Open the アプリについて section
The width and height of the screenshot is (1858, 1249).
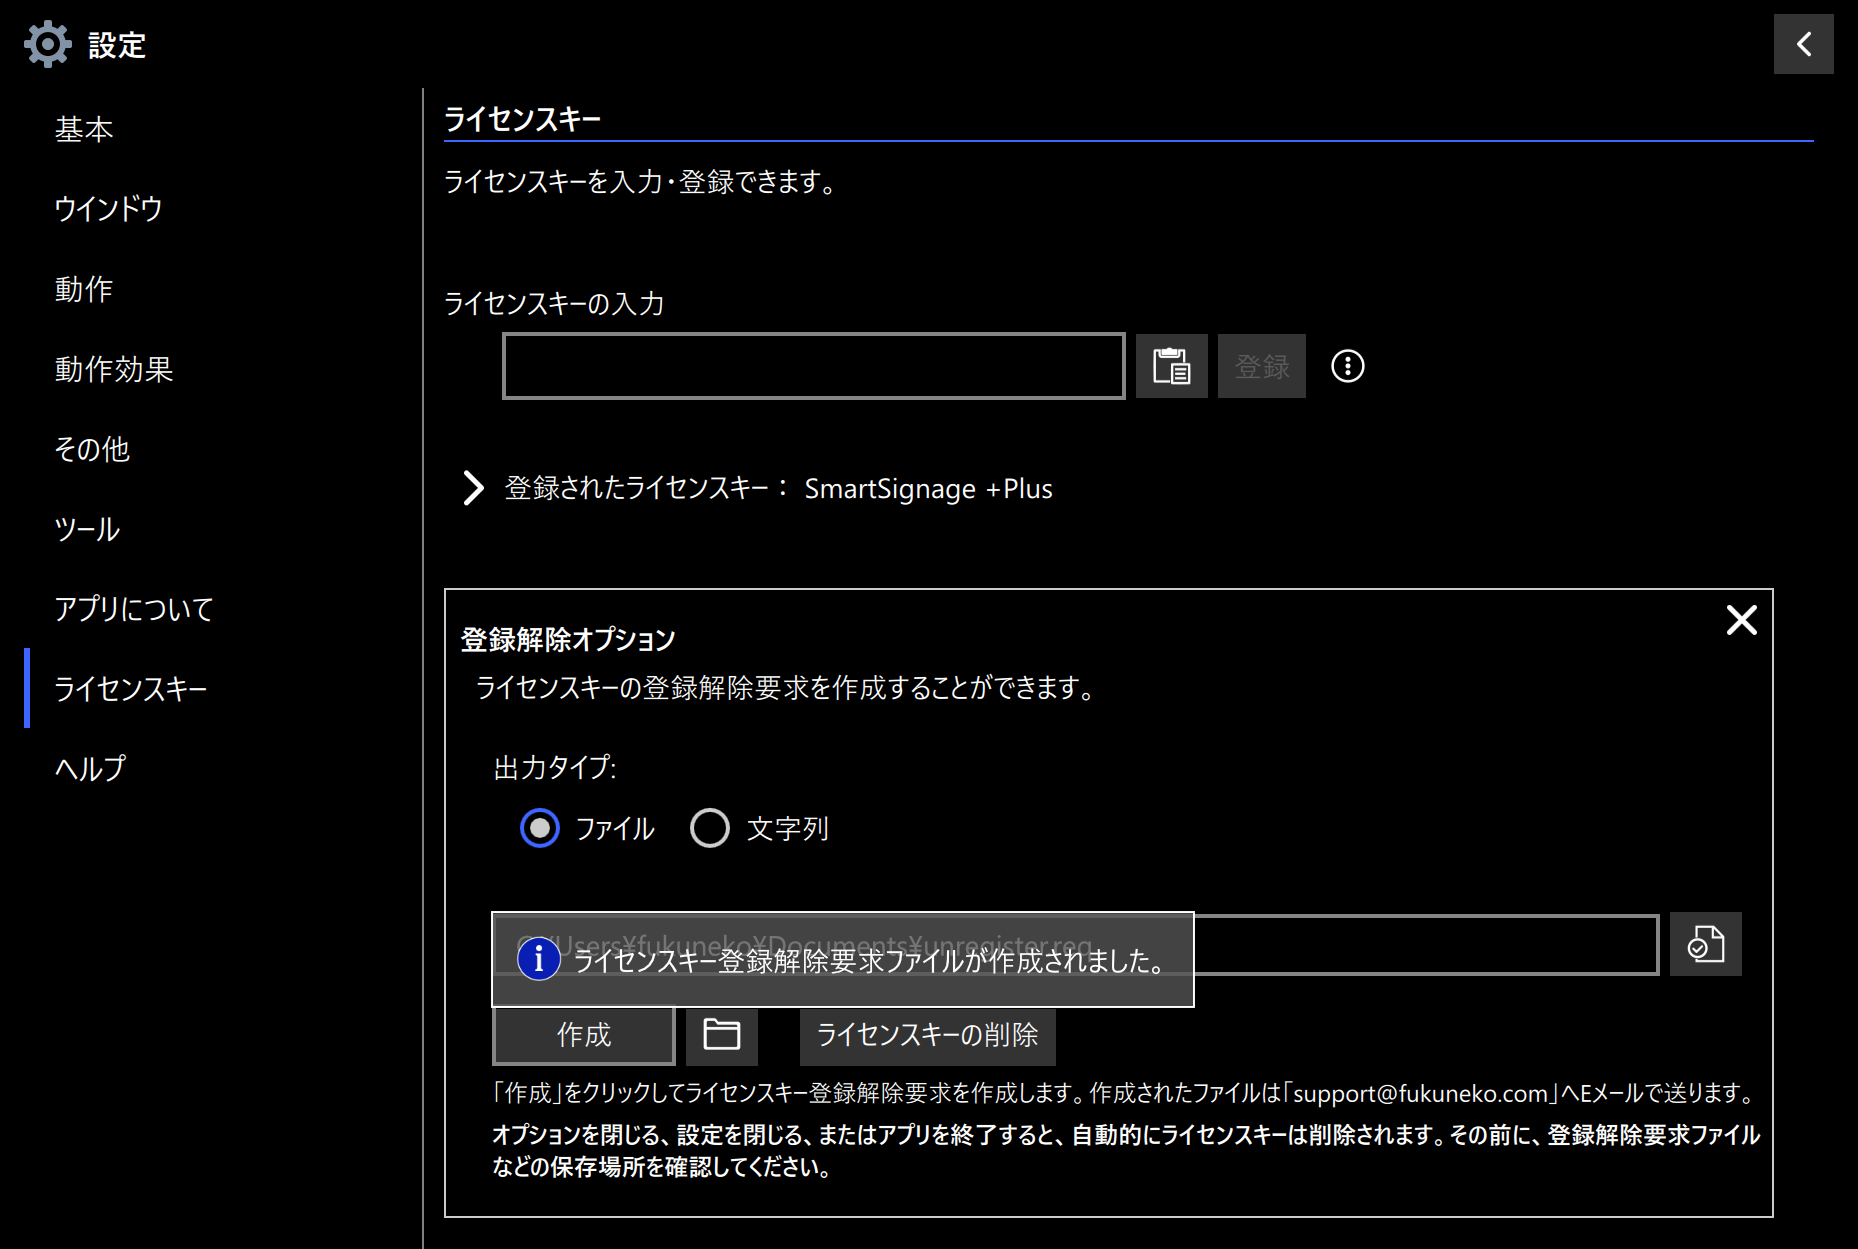pyautogui.click(x=134, y=609)
